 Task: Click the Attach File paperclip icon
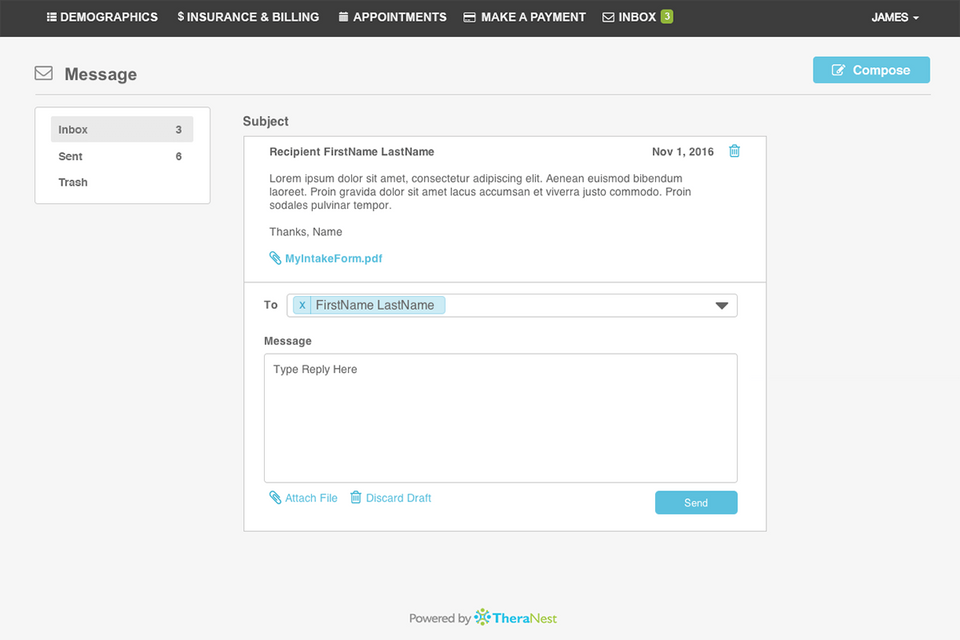[x=275, y=498]
